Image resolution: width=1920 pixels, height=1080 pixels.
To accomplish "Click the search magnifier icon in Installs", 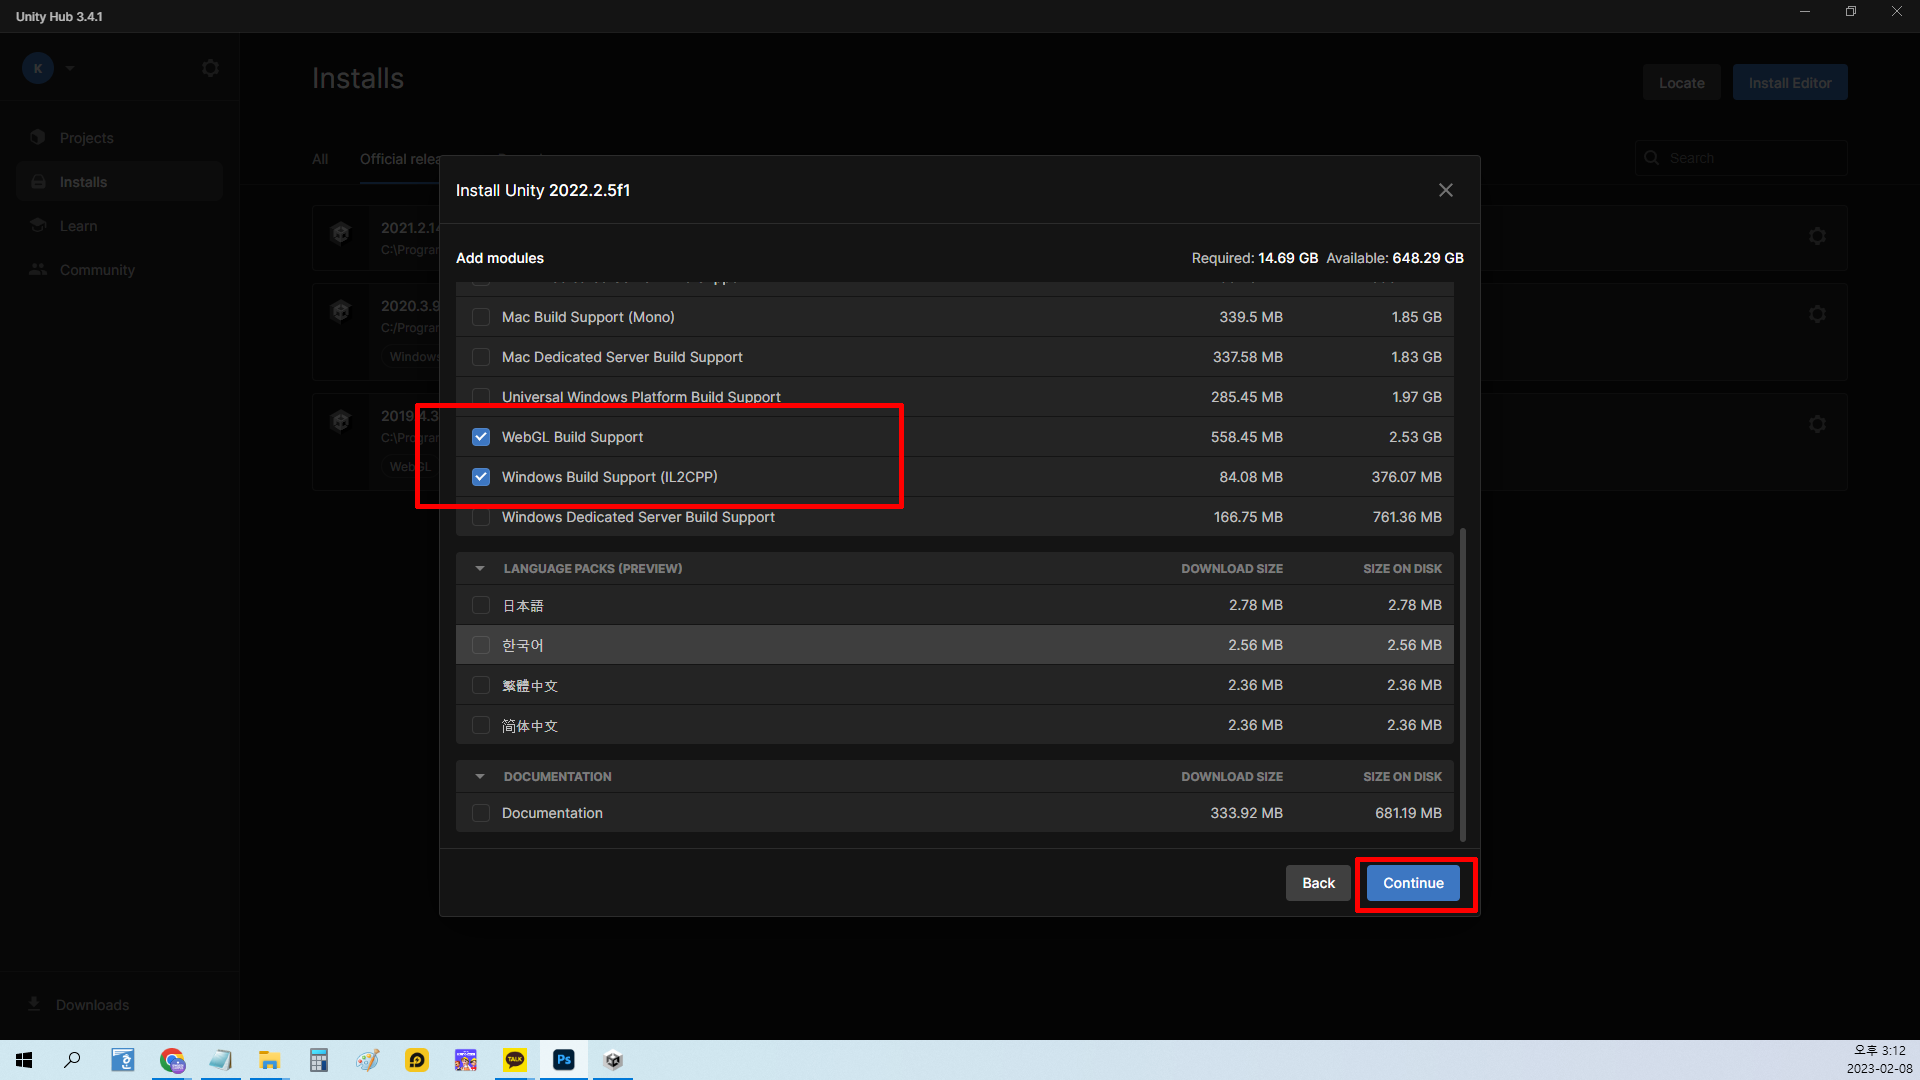I will click(1652, 158).
